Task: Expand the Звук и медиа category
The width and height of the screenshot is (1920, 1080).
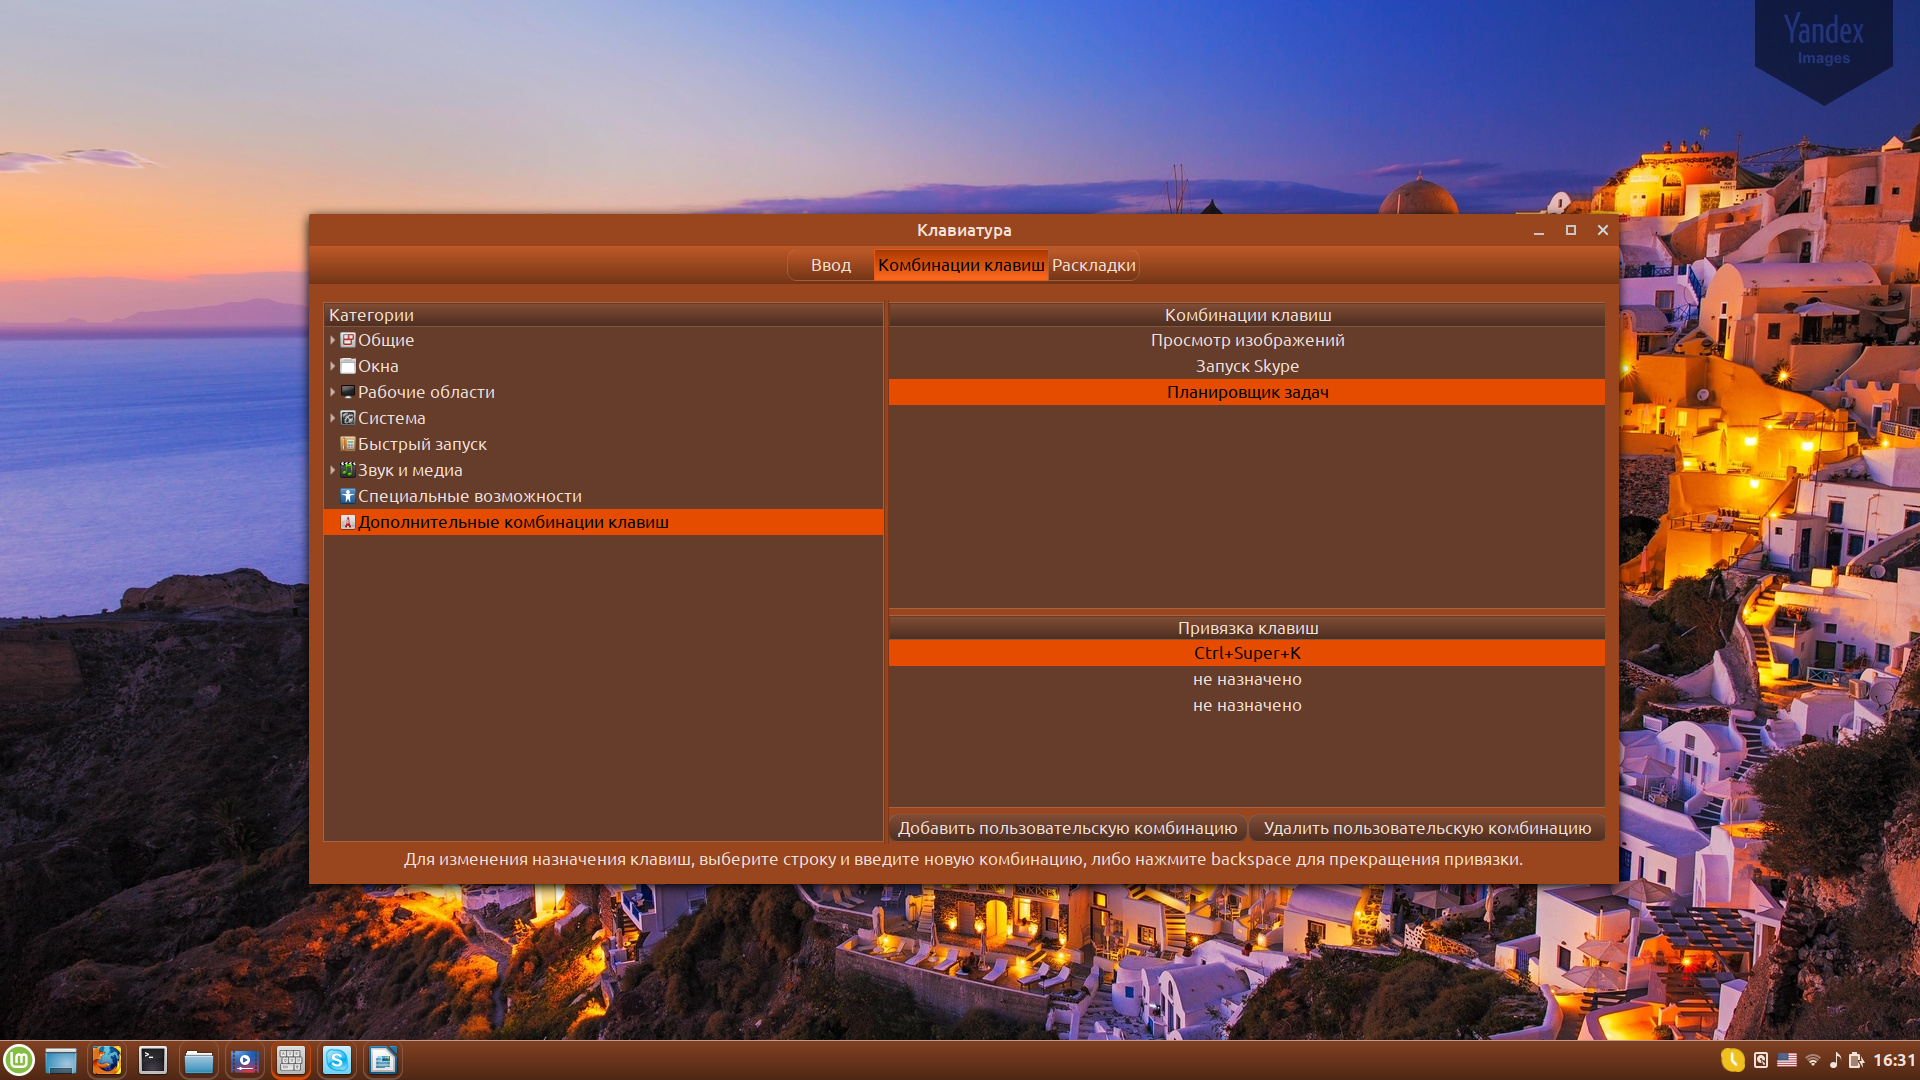Action: click(x=332, y=470)
